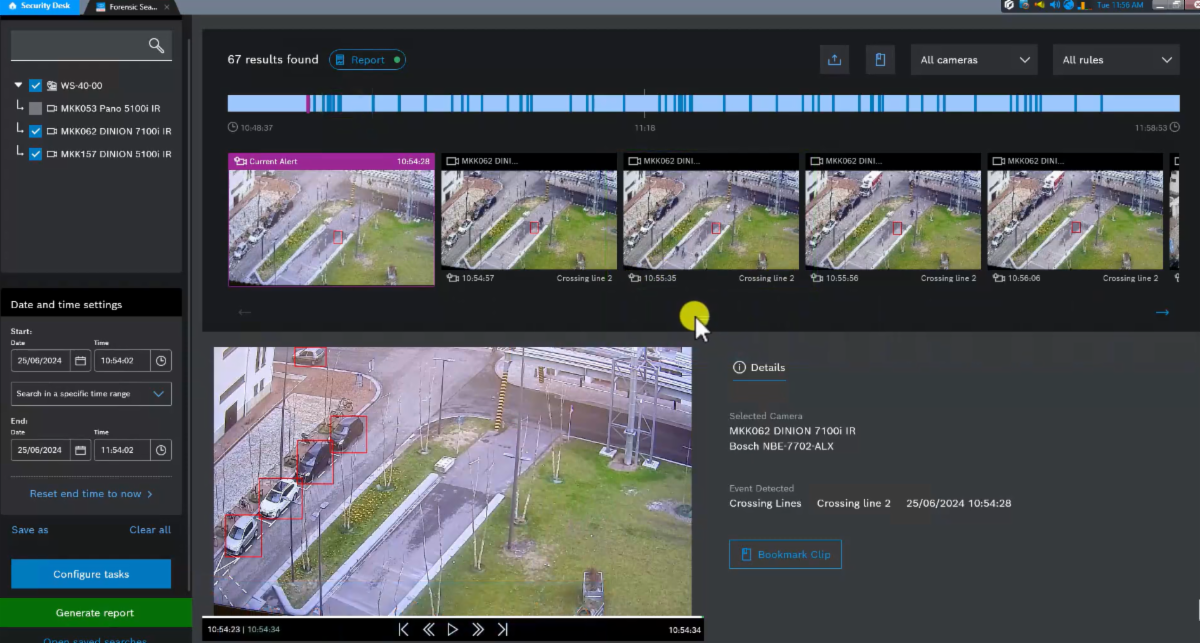Click the bookmark icon beside All cameras

[x=880, y=60]
